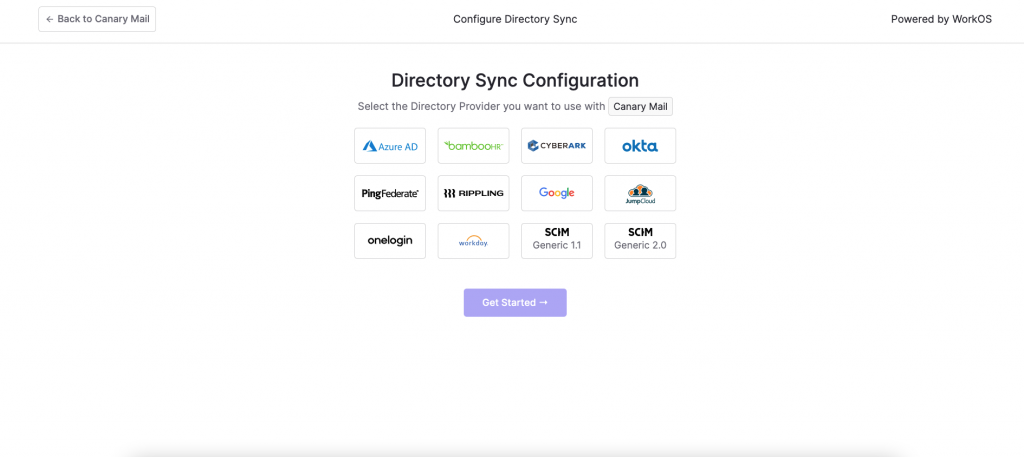
Task: Select Okta as directory provider
Action: tap(640, 146)
